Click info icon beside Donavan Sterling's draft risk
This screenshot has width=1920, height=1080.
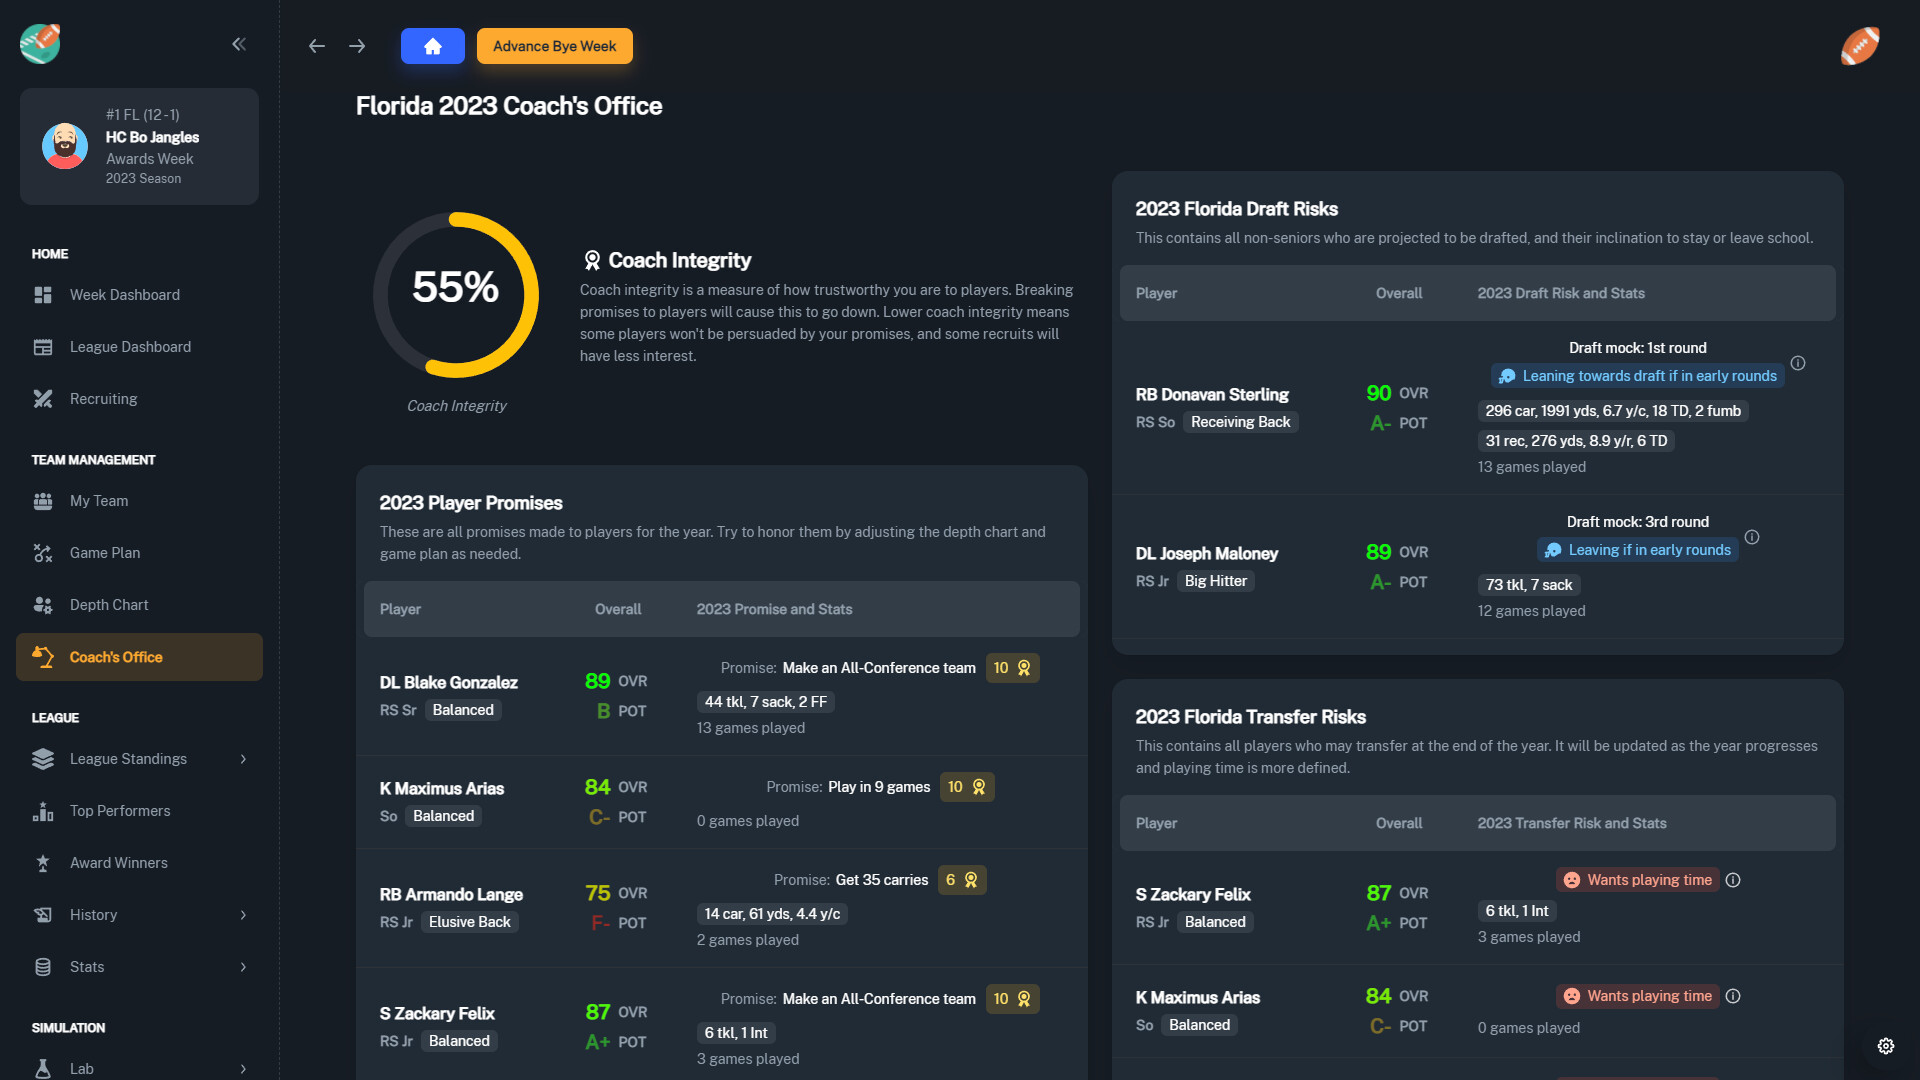tap(1797, 363)
